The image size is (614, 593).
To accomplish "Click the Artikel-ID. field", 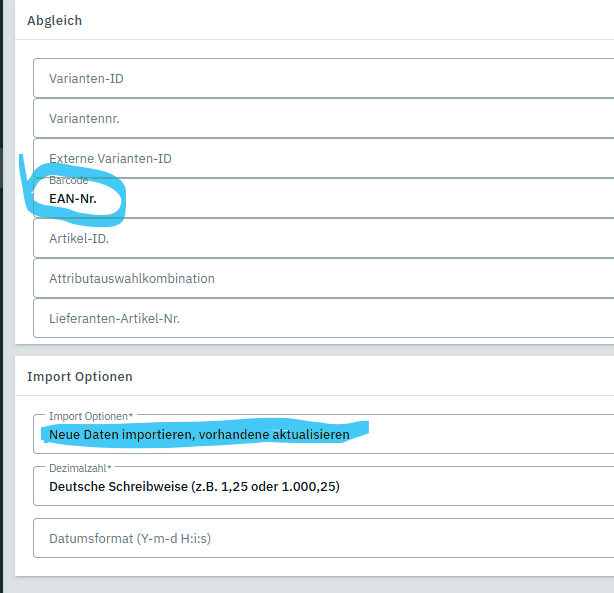I will [320, 238].
